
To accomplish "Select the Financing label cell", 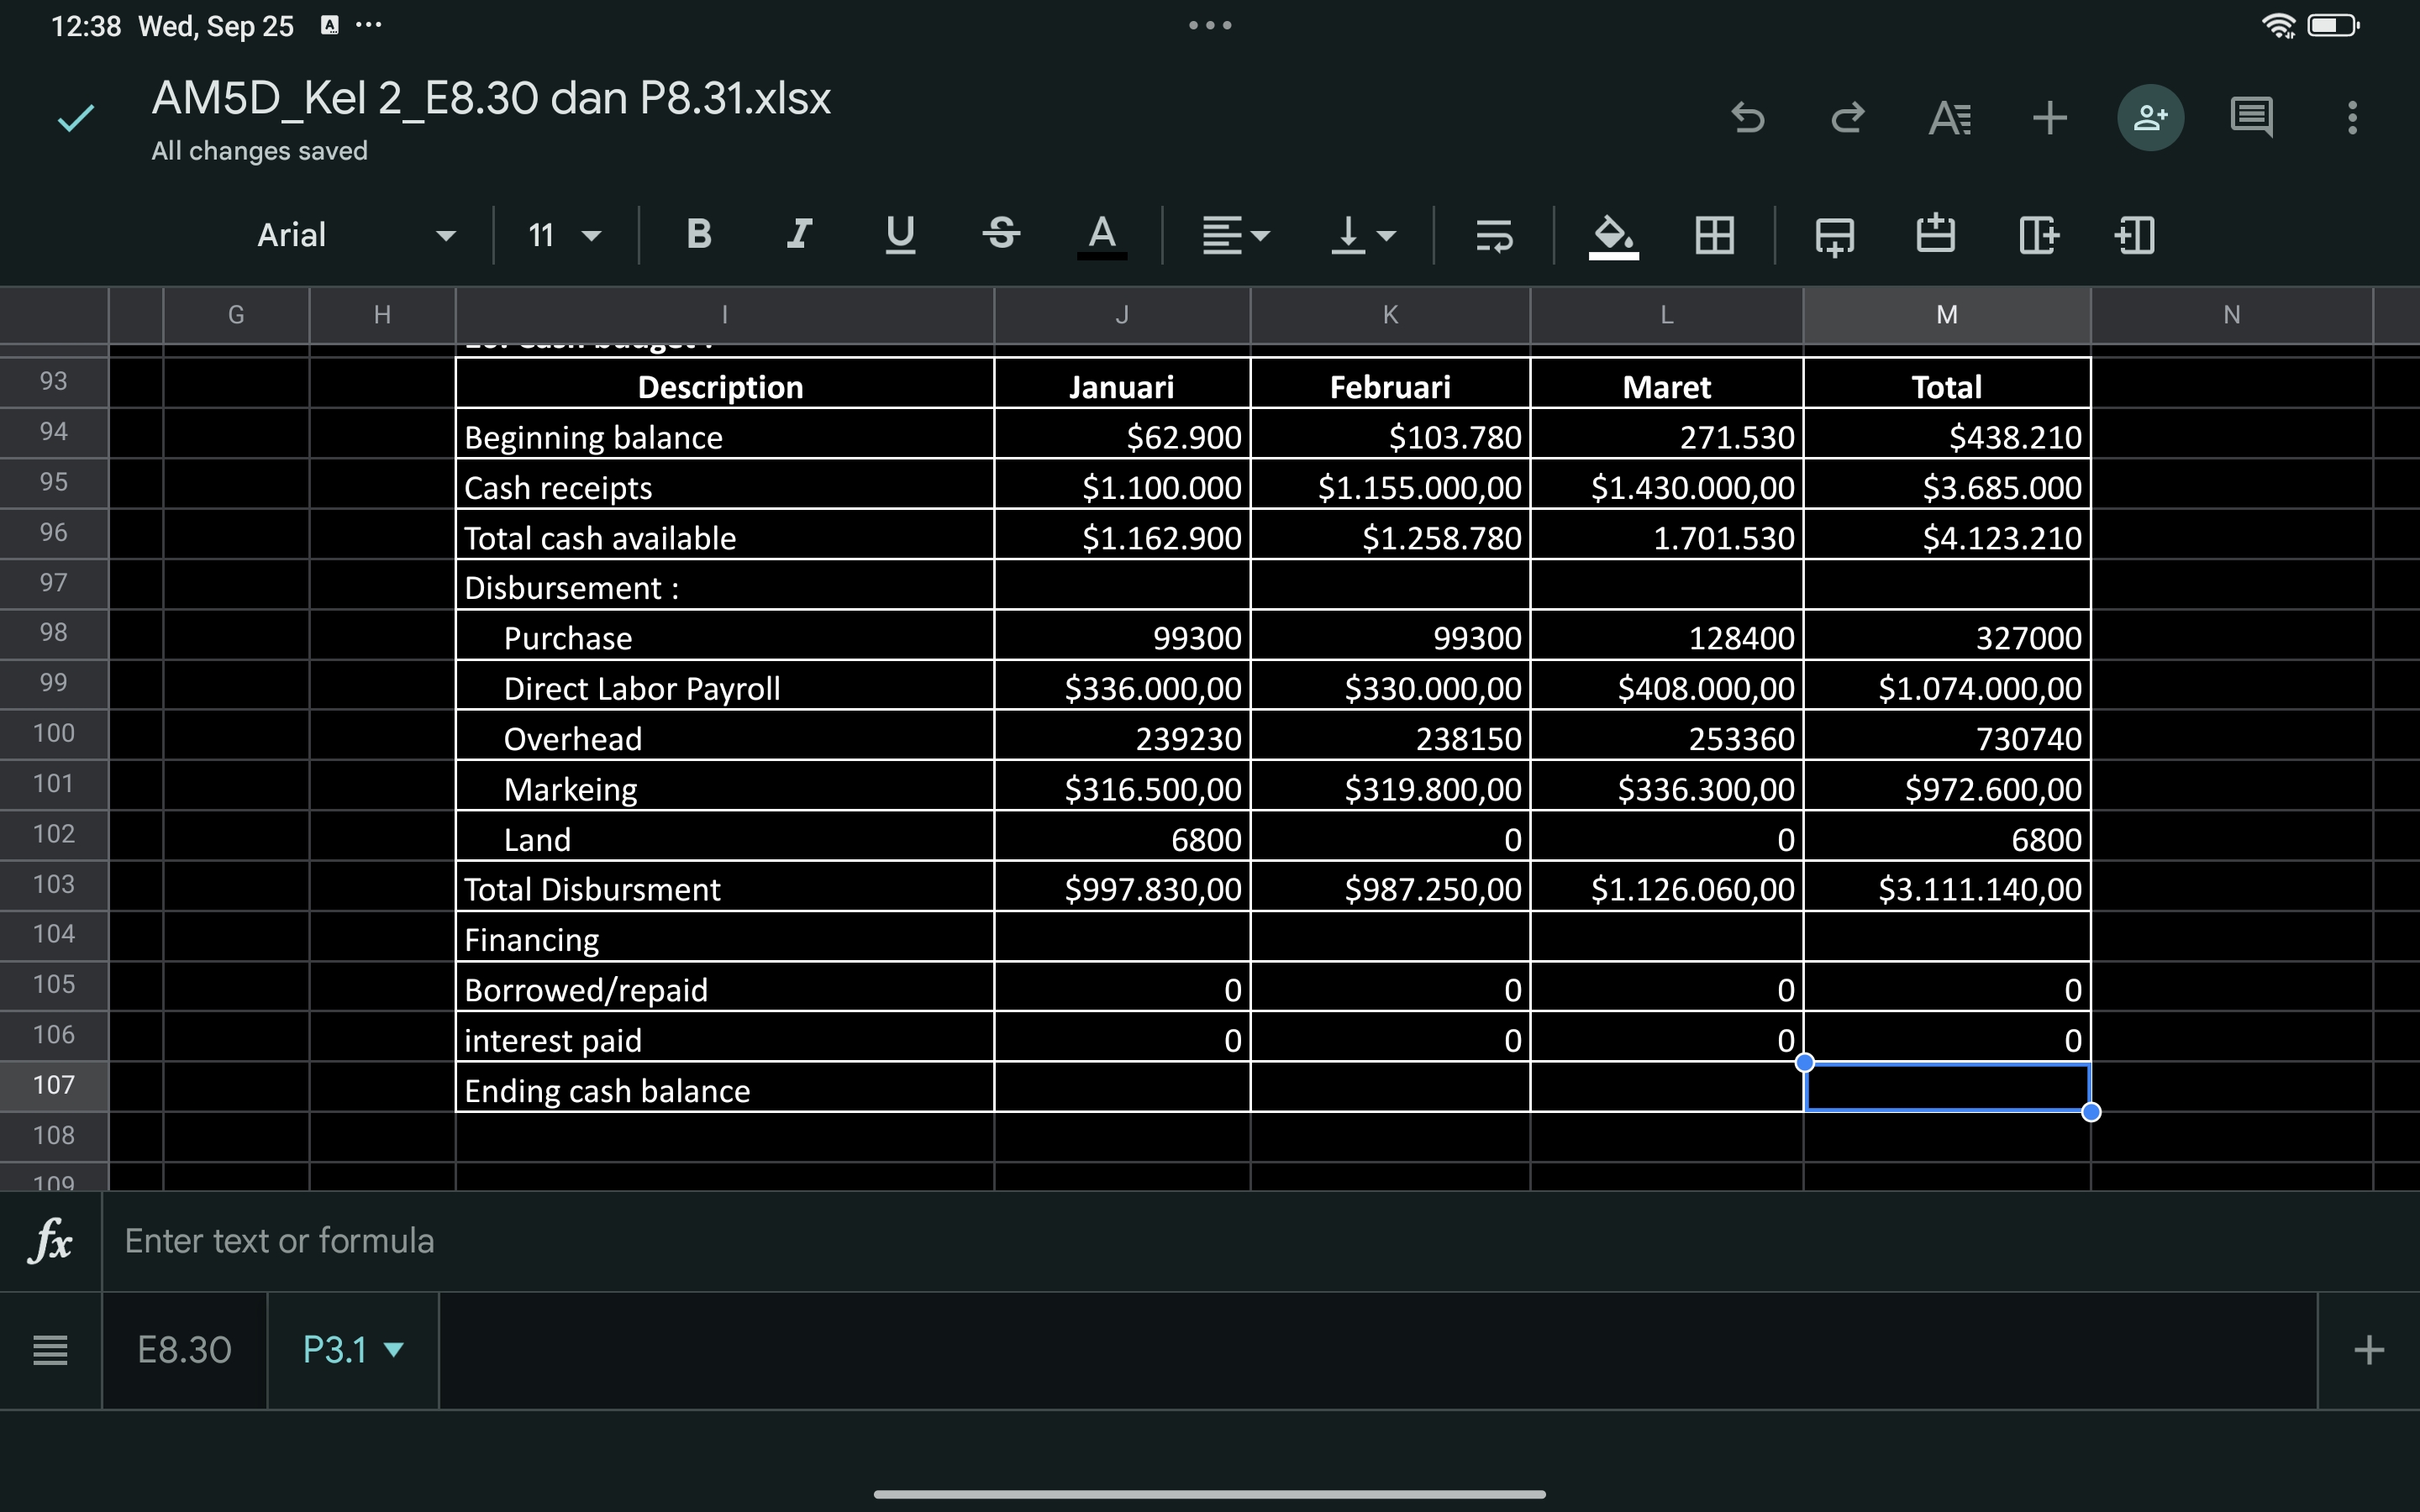I will [x=724, y=938].
